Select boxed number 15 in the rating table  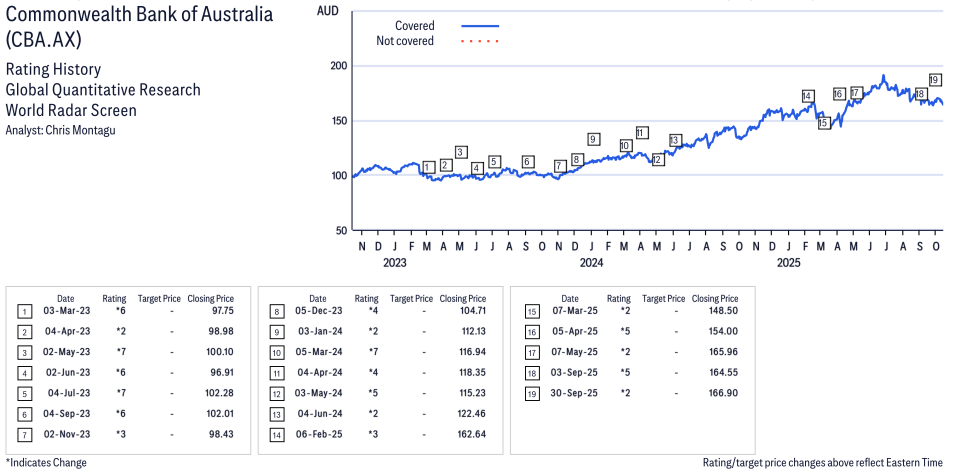[x=532, y=312]
